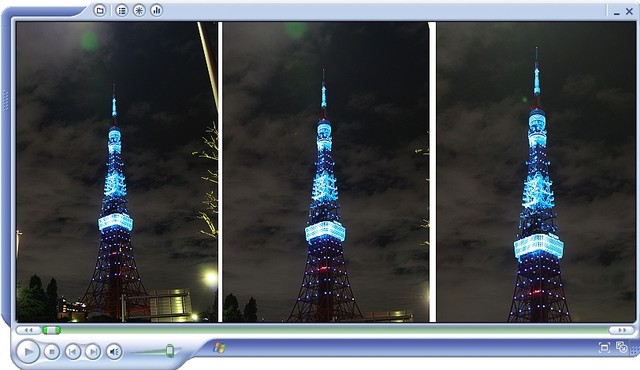Start playback with the Play button
The width and height of the screenshot is (640, 370).
pyautogui.click(x=28, y=351)
